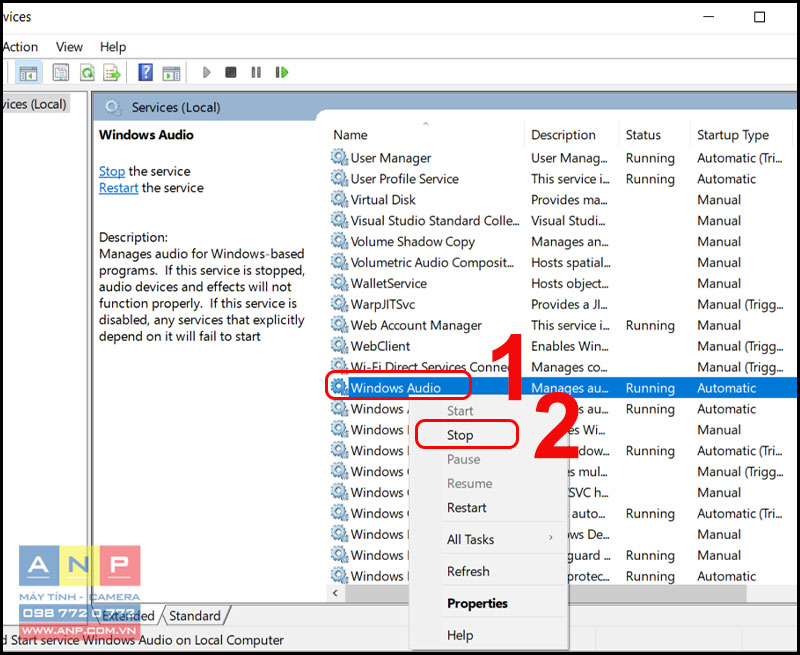Click the Properties toolbar icon
The height and width of the screenshot is (655, 800).
coord(61,73)
